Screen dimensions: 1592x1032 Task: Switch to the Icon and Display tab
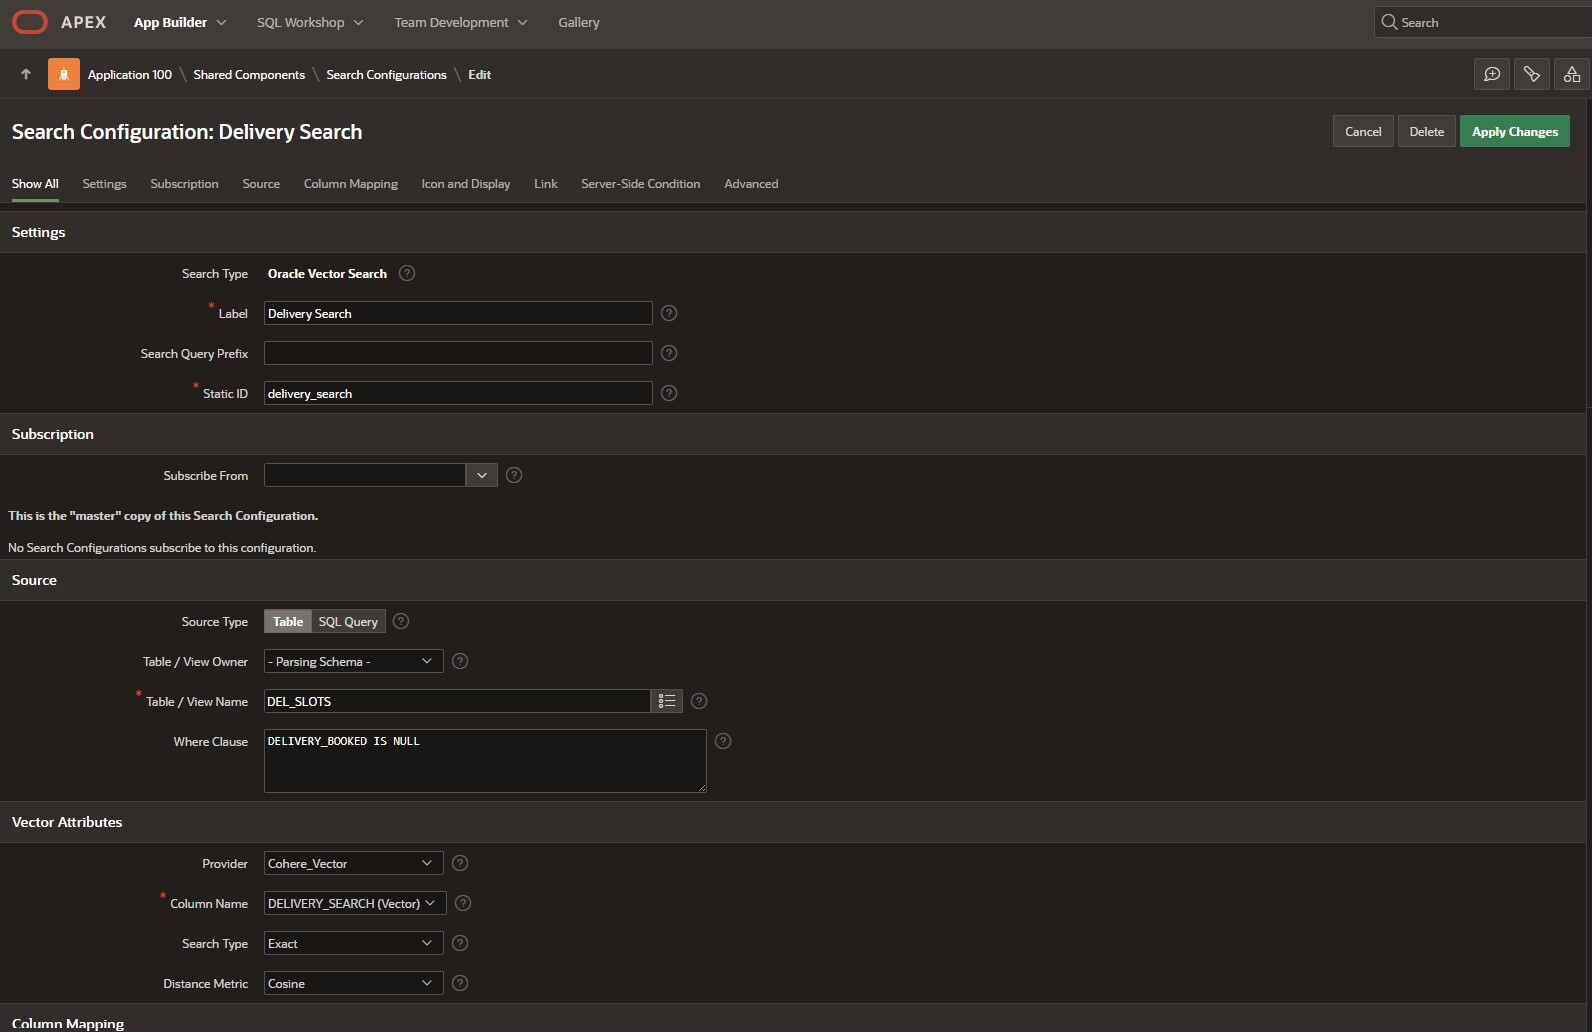click(x=466, y=184)
